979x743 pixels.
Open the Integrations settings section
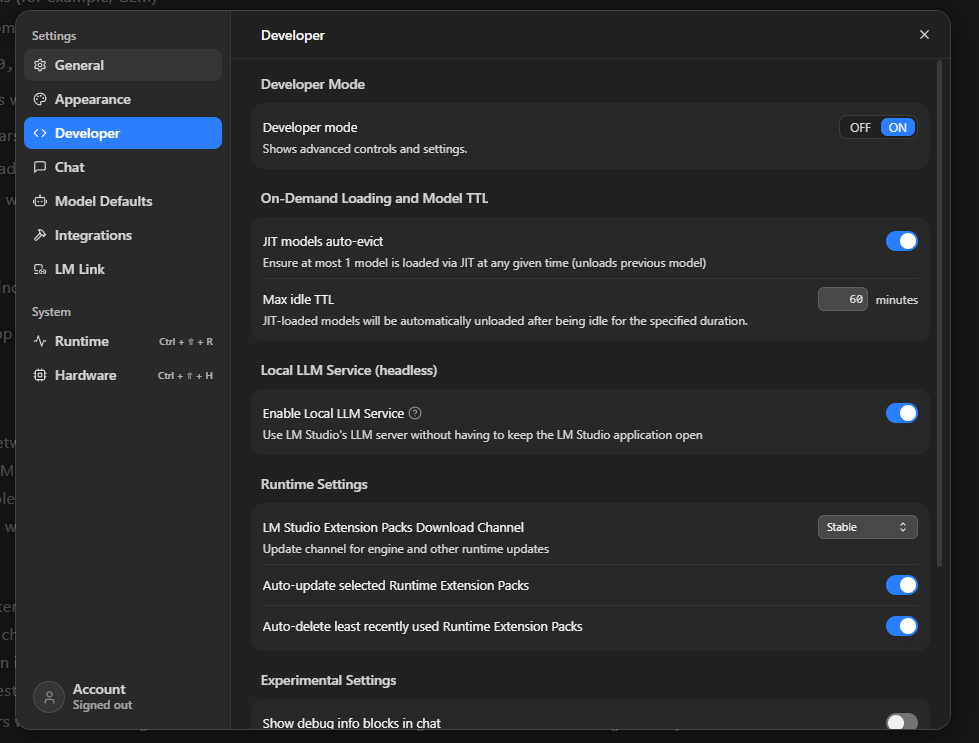point(123,235)
